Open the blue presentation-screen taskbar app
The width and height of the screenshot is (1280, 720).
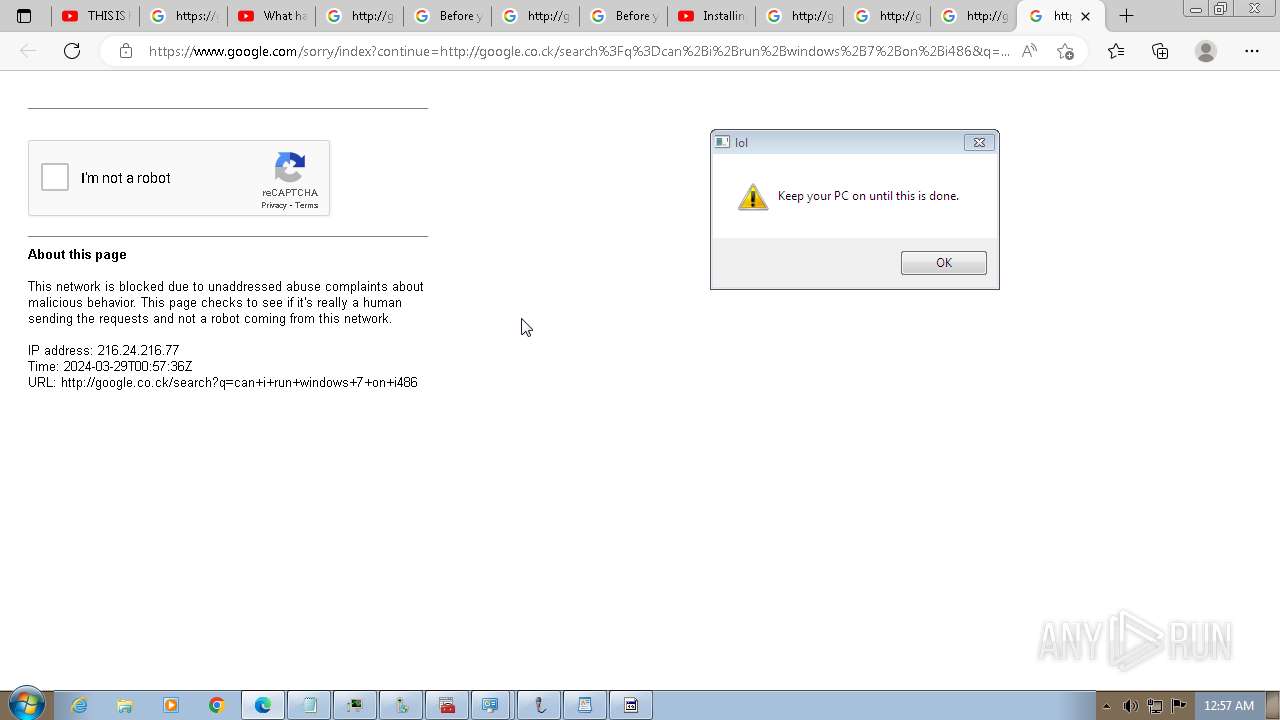(x=490, y=705)
